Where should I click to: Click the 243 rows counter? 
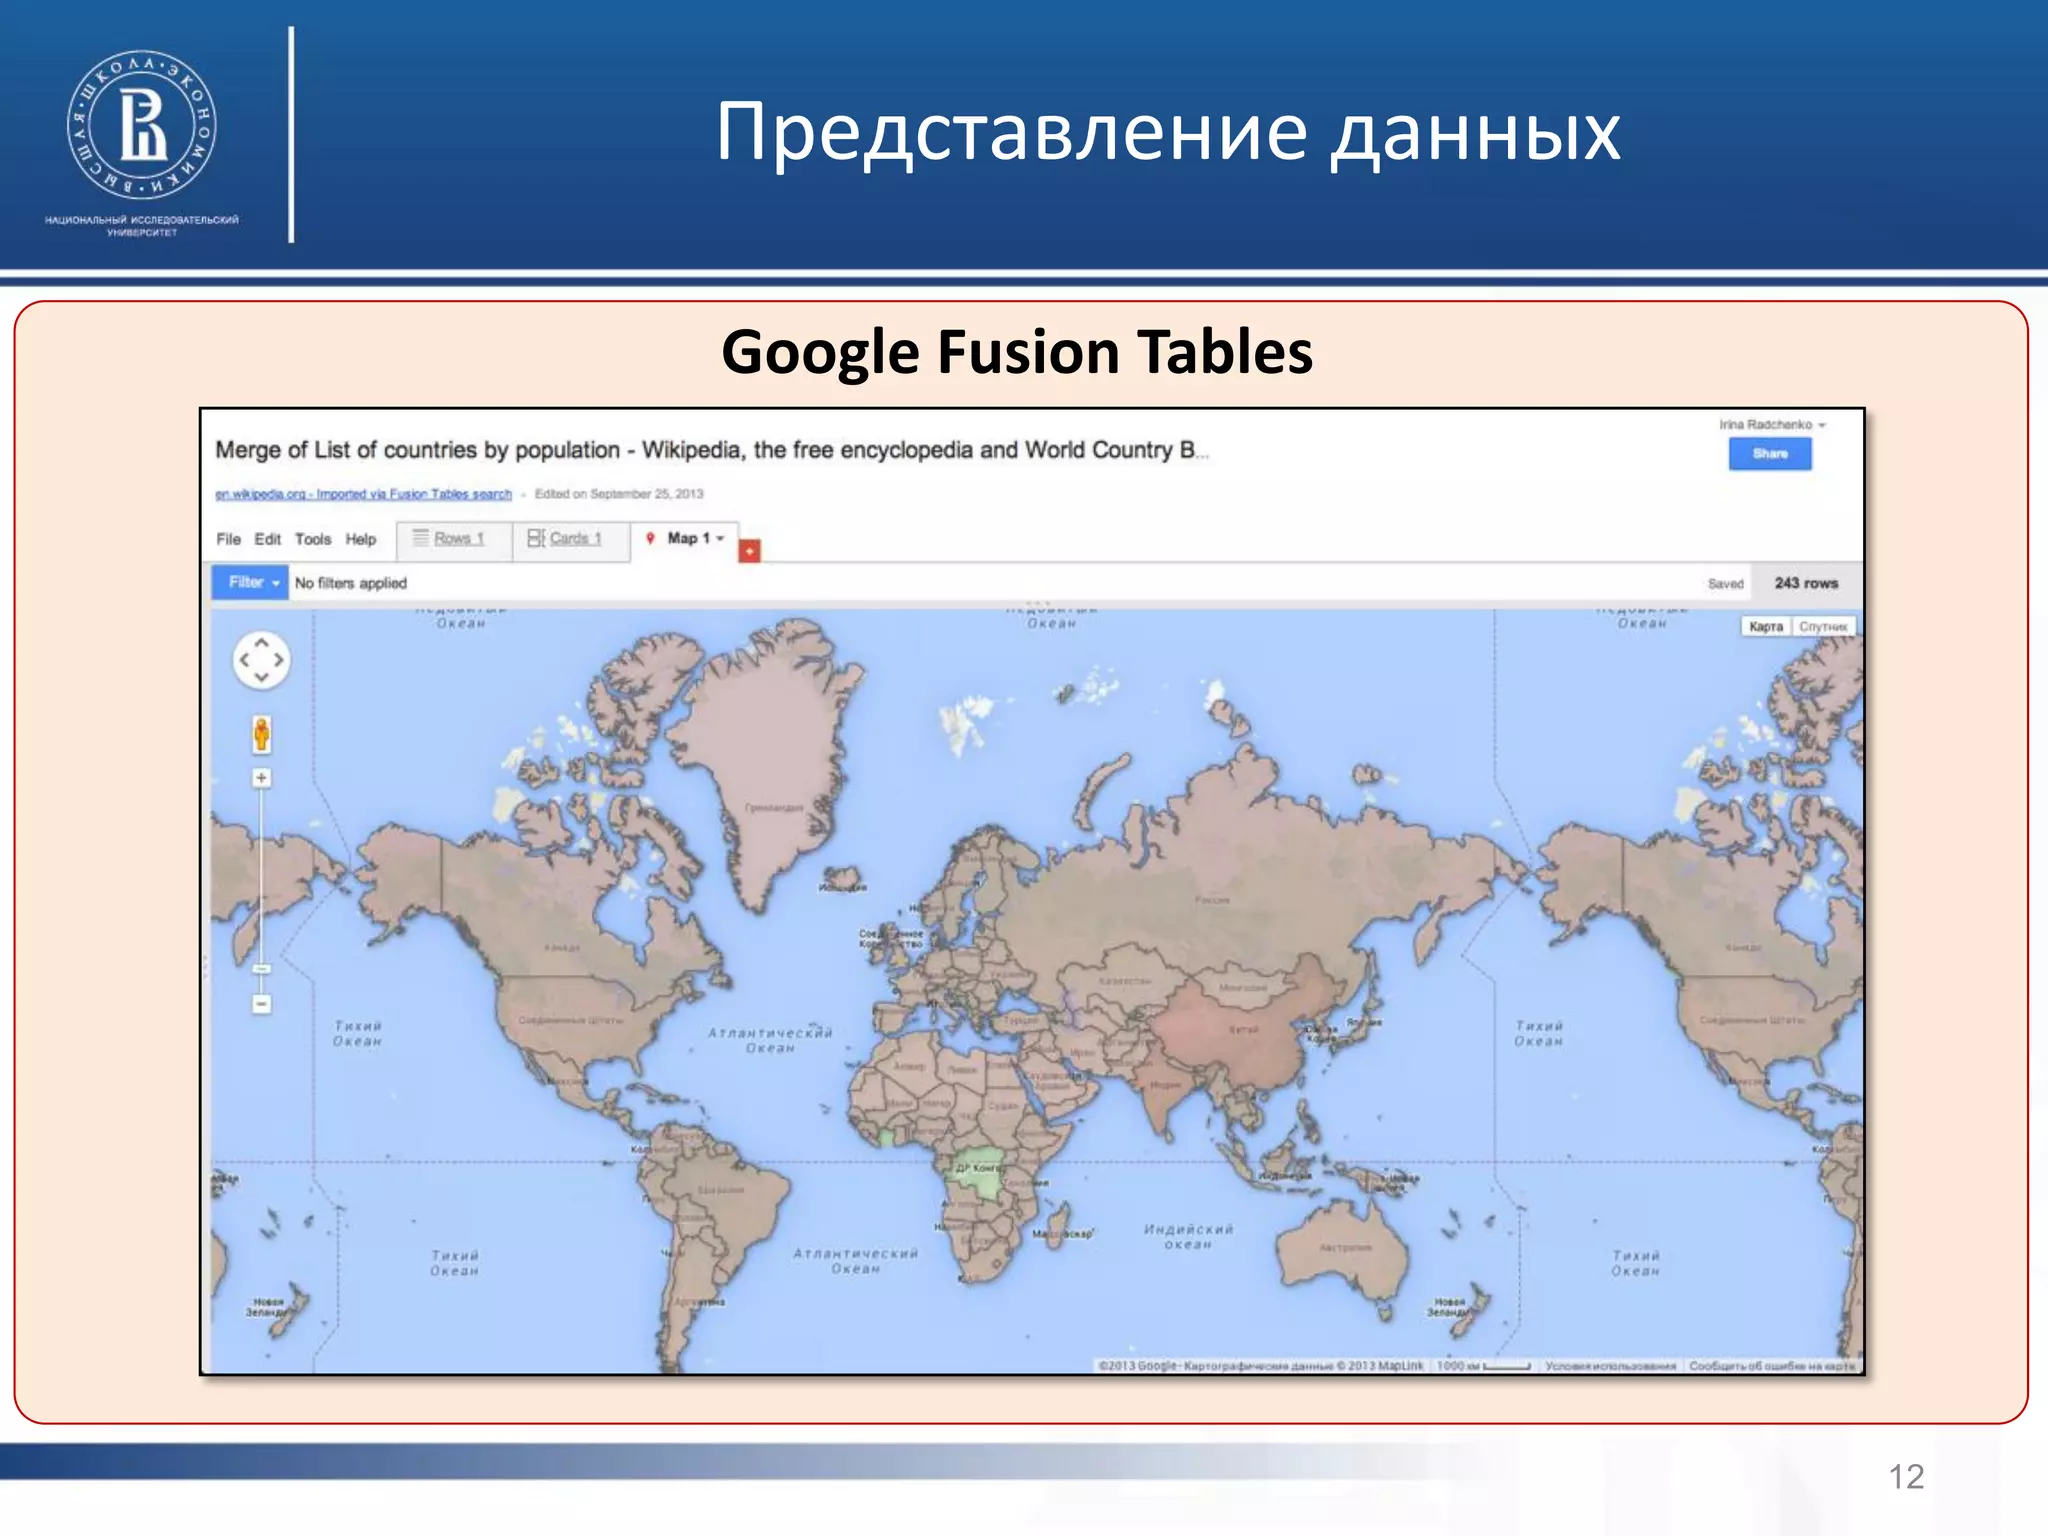[1806, 583]
